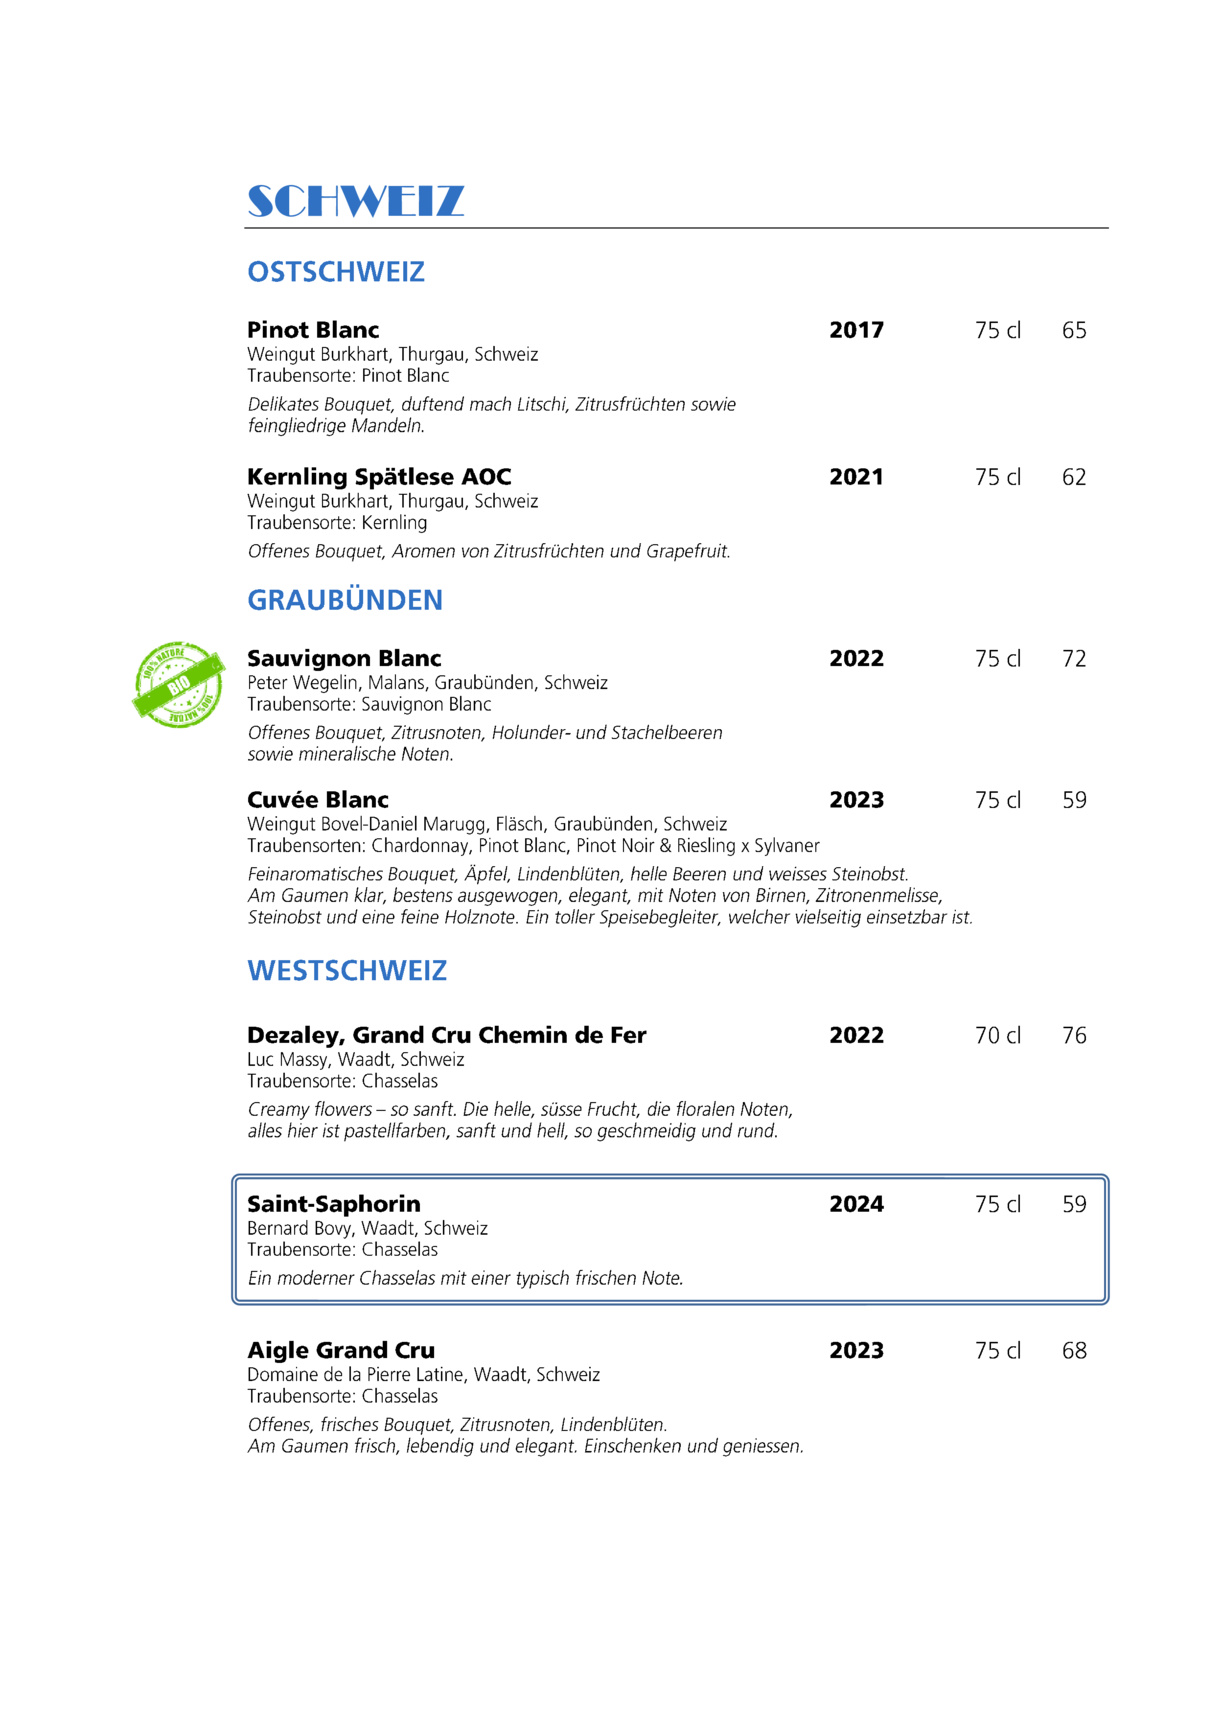Click the Kernling Spätlese AOC title
Image resolution: width=1222 pixels, height=1728 pixels.
click(x=379, y=477)
